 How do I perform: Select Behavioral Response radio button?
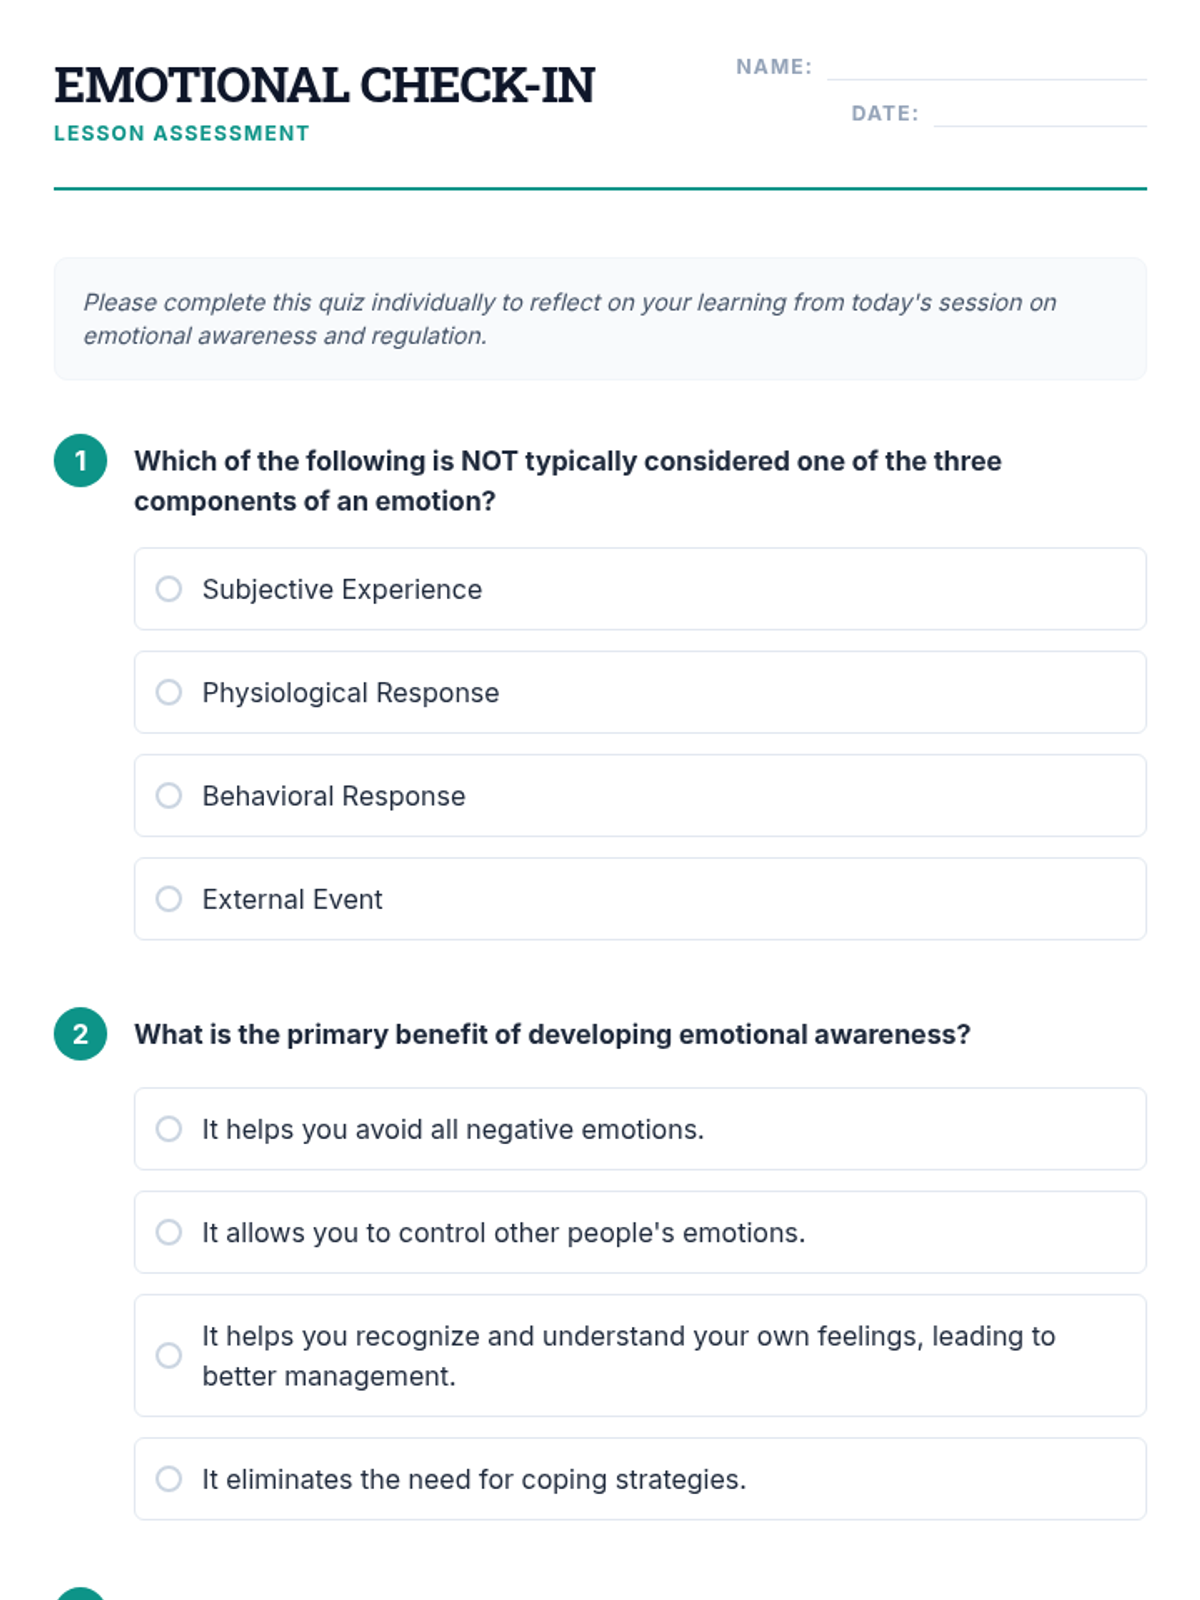point(169,795)
